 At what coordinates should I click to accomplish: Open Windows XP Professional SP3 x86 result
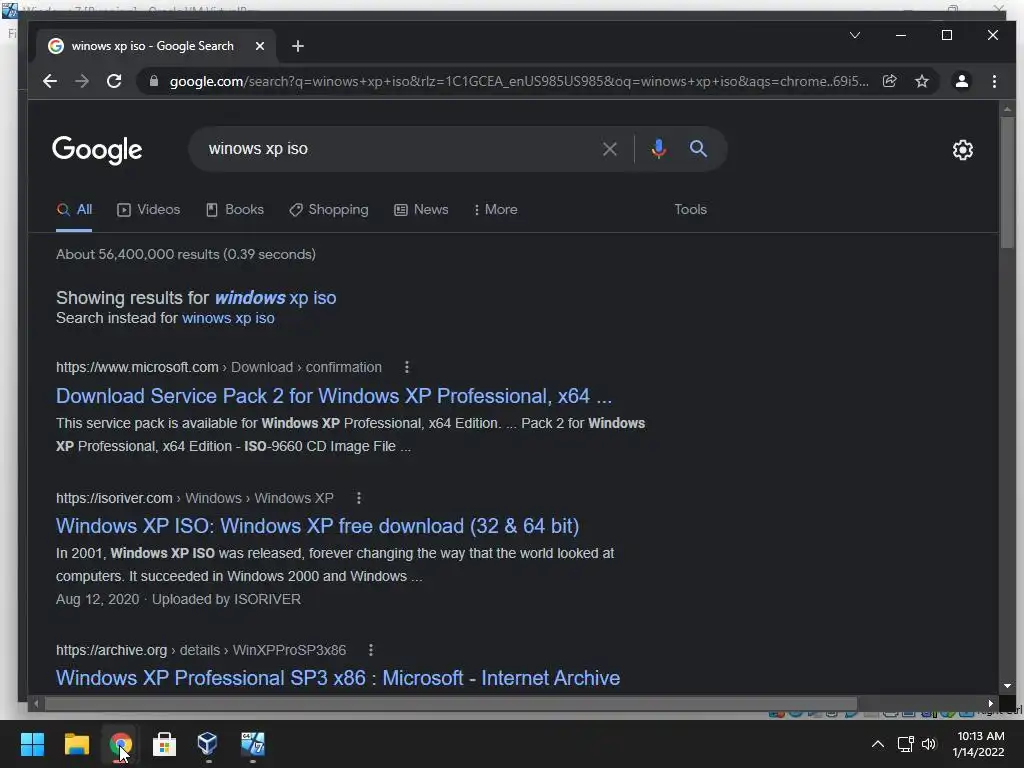pyautogui.click(x=338, y=678)
